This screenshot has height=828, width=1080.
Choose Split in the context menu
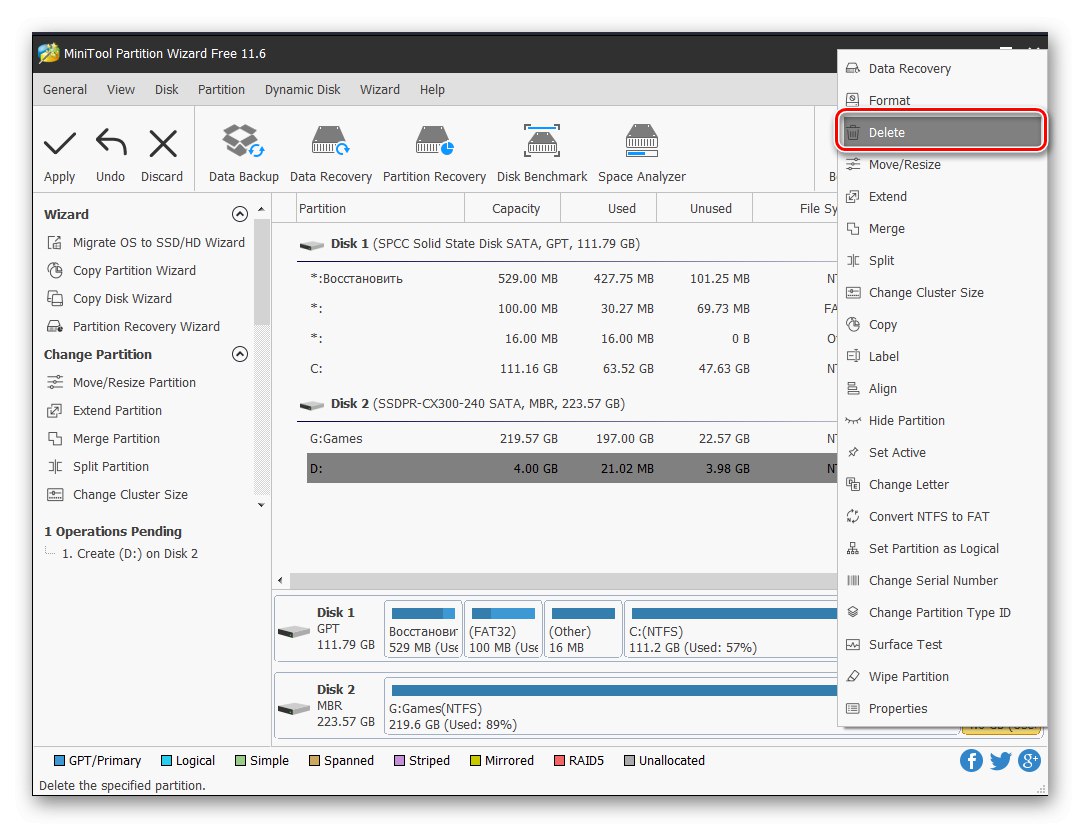941,260
